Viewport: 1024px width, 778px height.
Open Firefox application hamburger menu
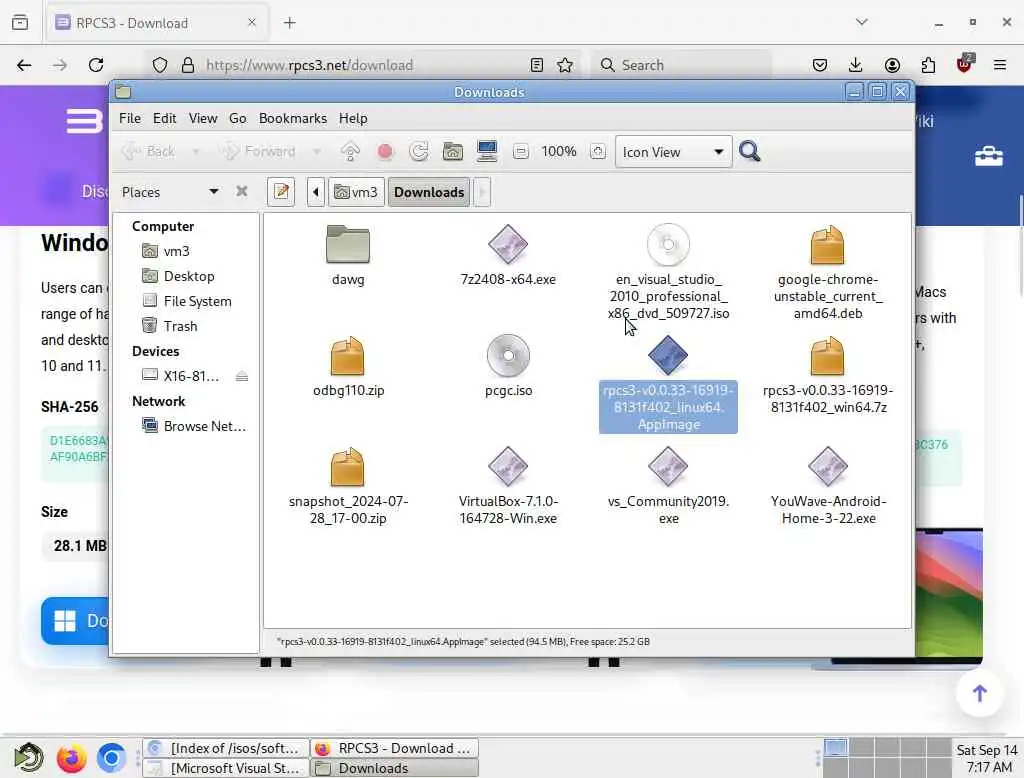(x=1000, y=65)
